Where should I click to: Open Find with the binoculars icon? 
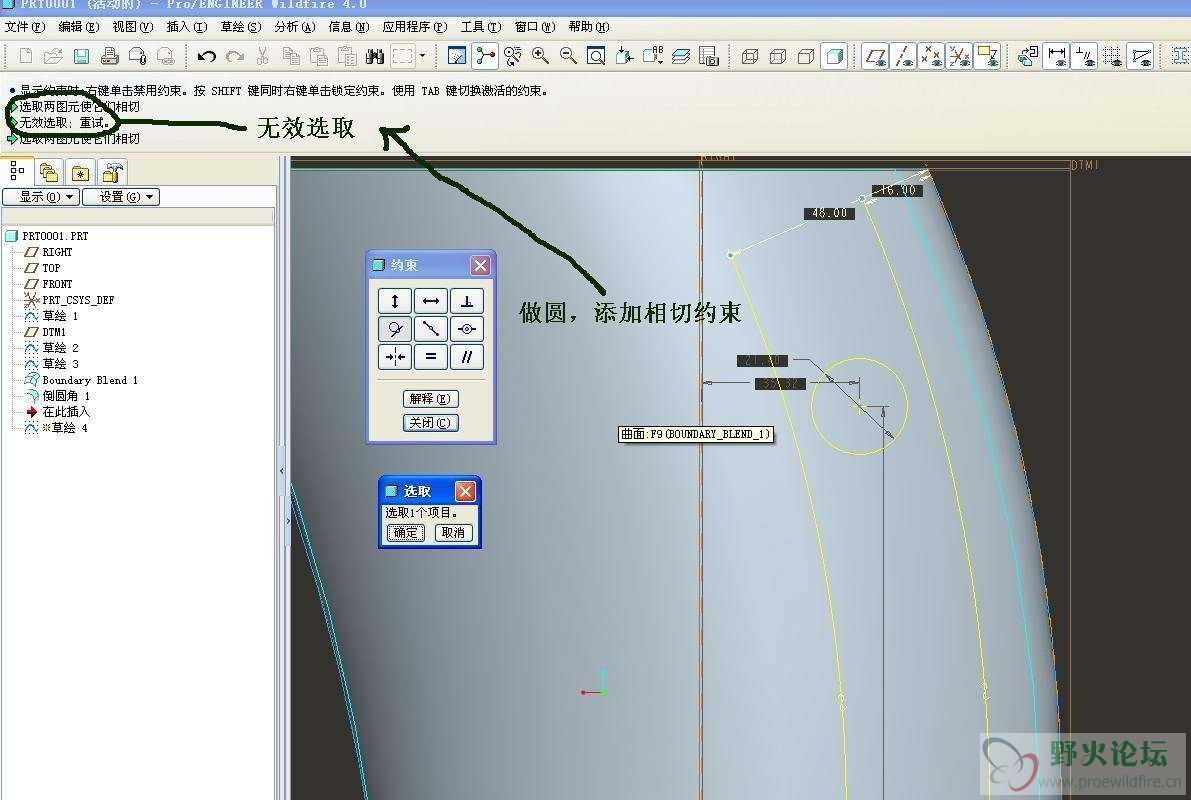374,56
